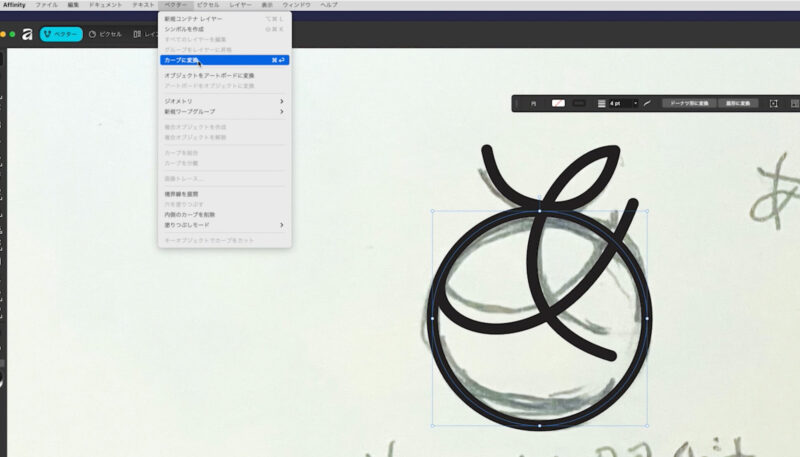
Task: Select the ellipse right middle handle
Action: coord(647,318)
